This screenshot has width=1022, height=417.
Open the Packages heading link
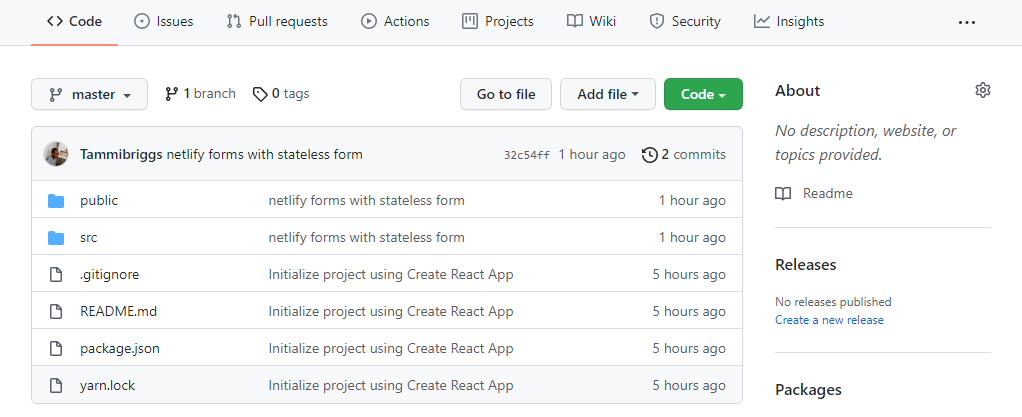pyautogui.click(x=808, y=390)
